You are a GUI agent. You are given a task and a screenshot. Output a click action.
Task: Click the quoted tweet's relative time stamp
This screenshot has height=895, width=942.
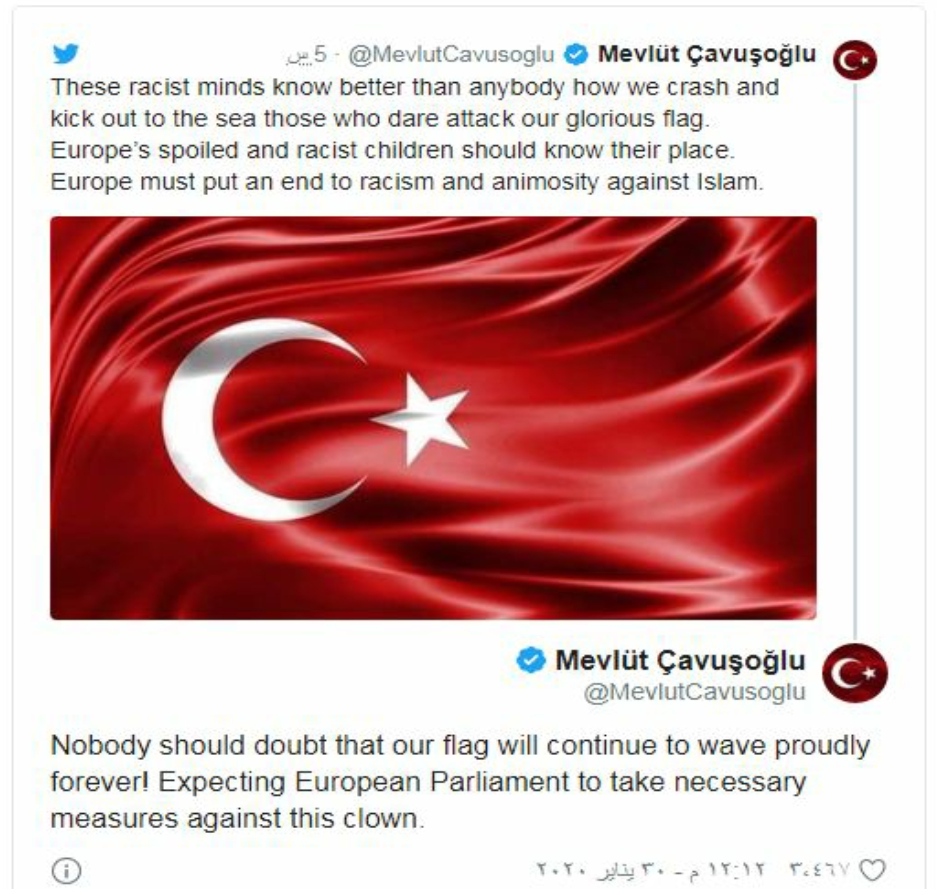pyautogui.click(x=307, y=55)
